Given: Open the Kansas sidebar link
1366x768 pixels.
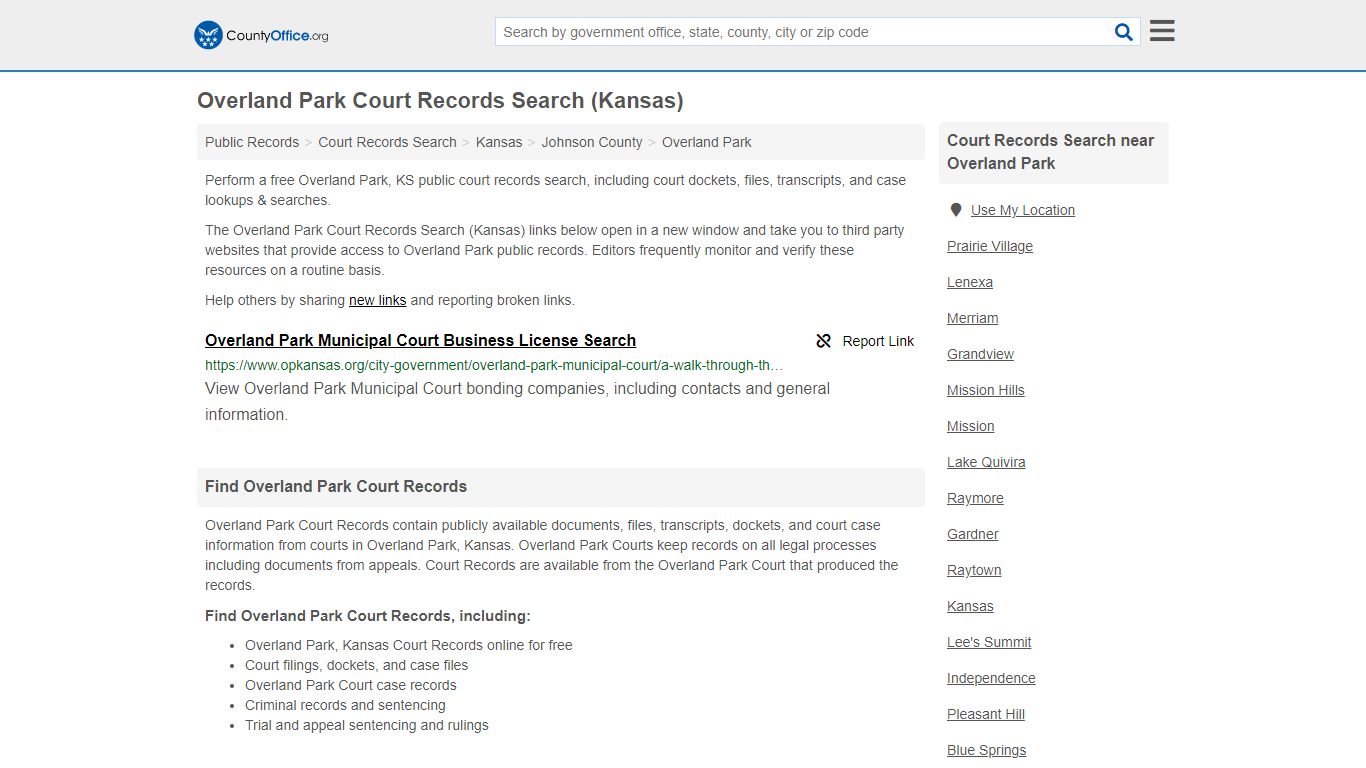Looking at the screenshot, I should pos(970,606).
